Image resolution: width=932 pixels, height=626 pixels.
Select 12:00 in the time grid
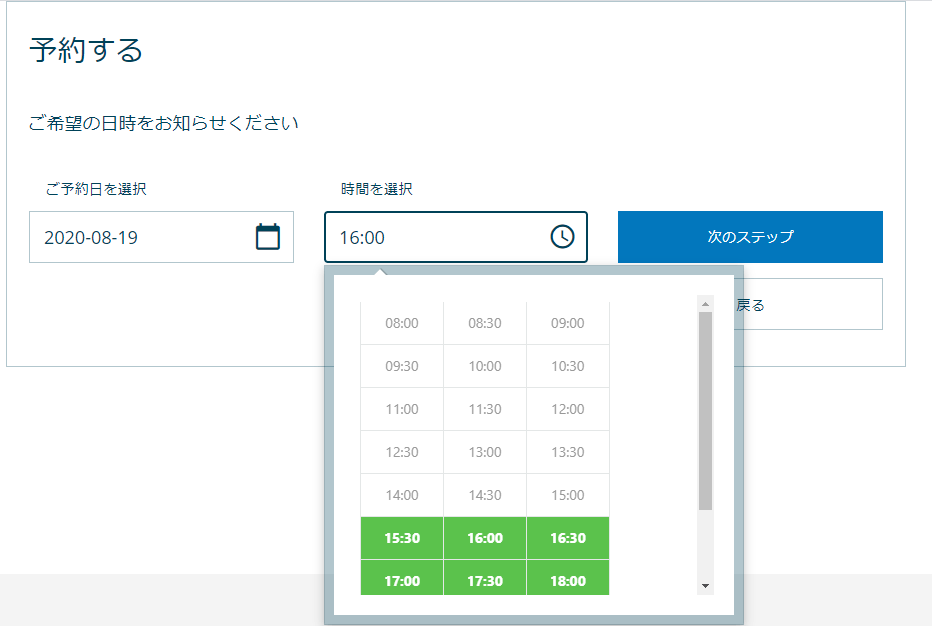568,409
